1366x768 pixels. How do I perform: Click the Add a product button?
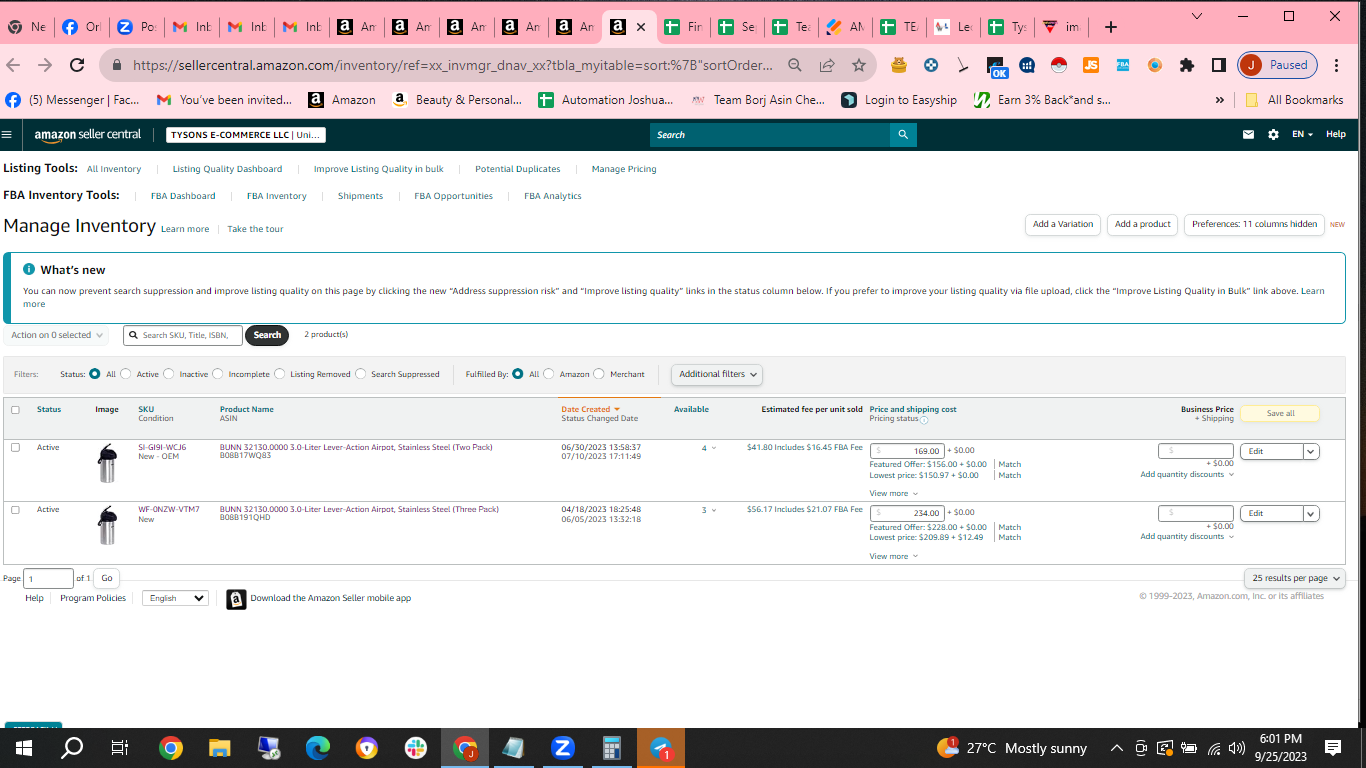coord(1142,225)
